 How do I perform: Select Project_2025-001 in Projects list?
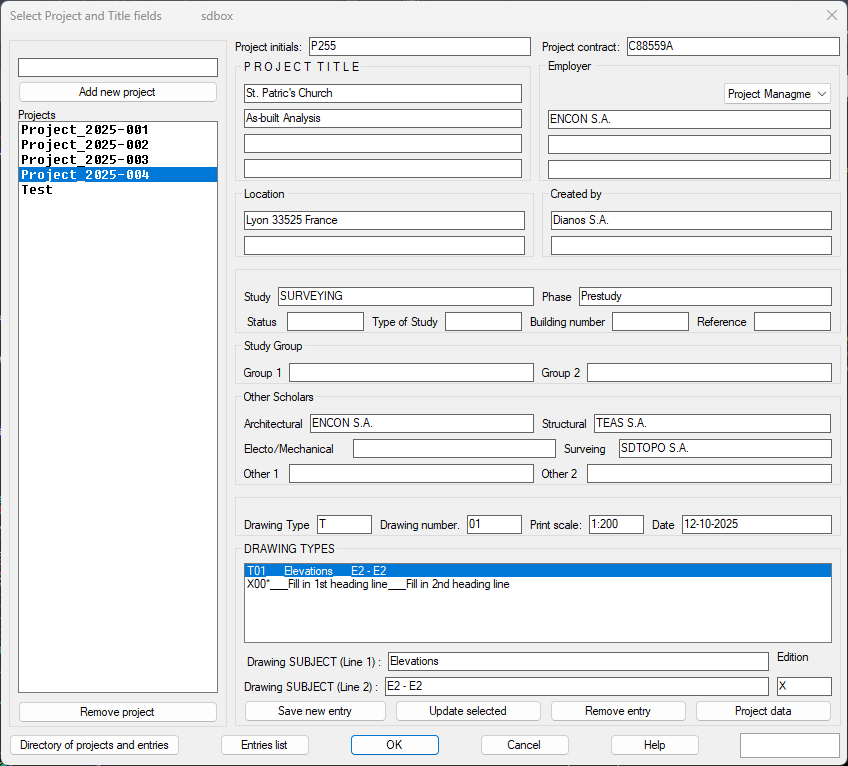point(118,130)
